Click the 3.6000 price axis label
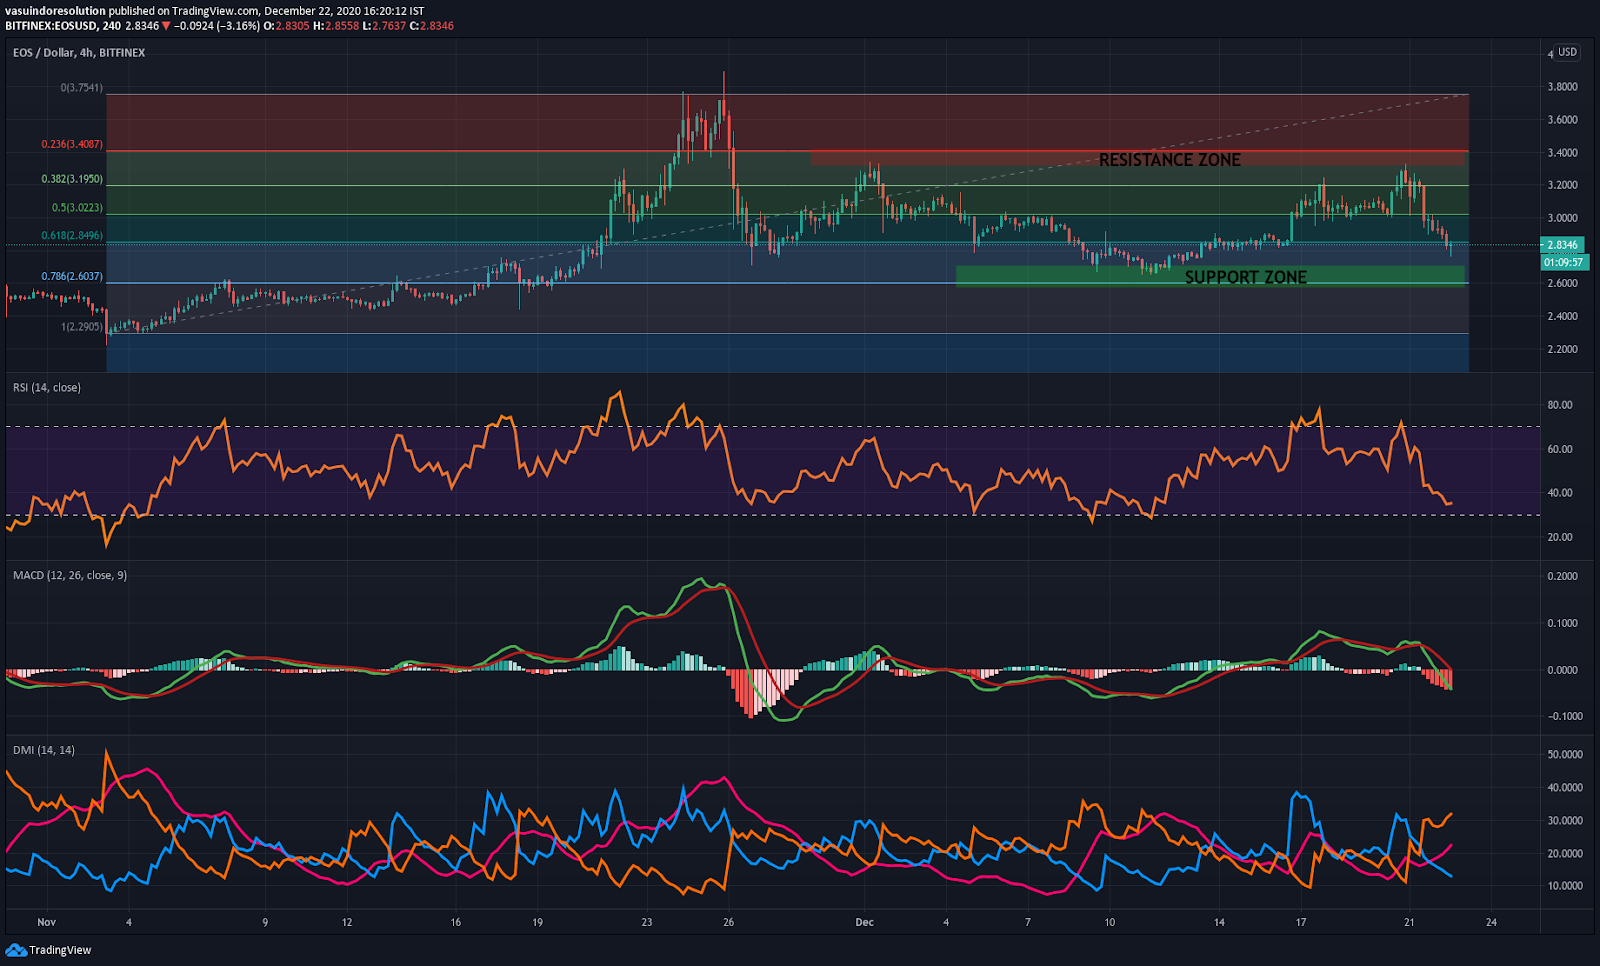 [1562, 120]
